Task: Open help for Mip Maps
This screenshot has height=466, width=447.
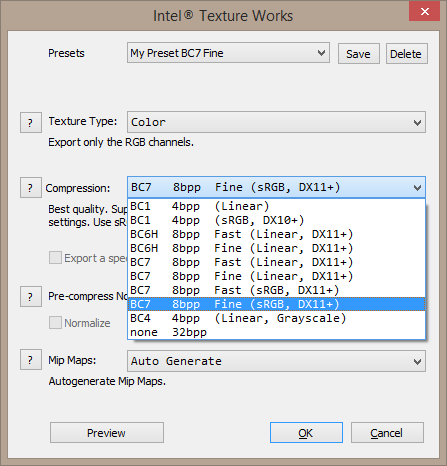Action: (31, 360)
